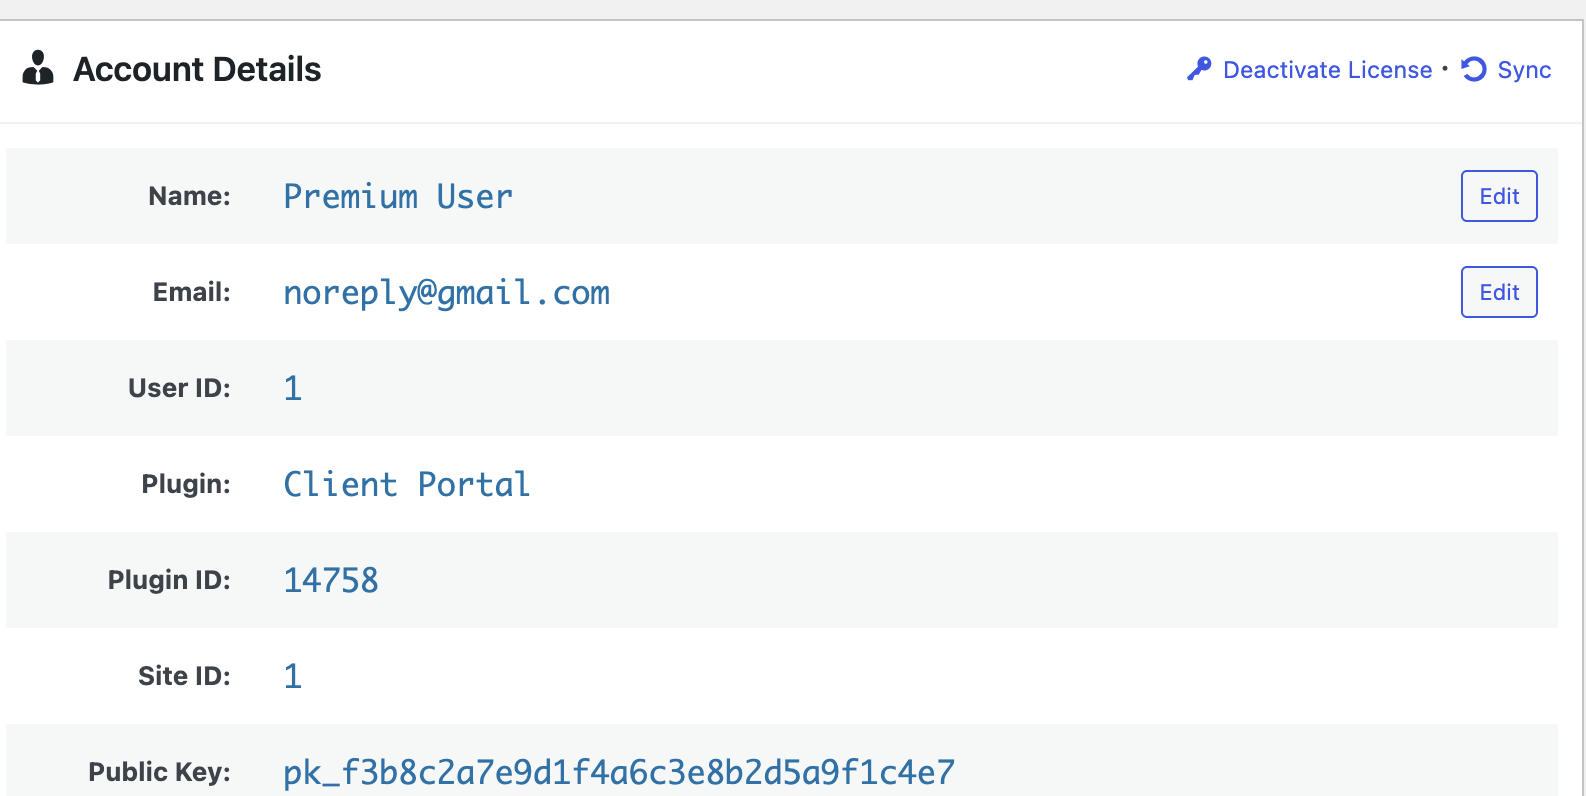The image size is (1586, 796).
Task: Open the Deactivate License link
Action: [x=1327, y=70]
